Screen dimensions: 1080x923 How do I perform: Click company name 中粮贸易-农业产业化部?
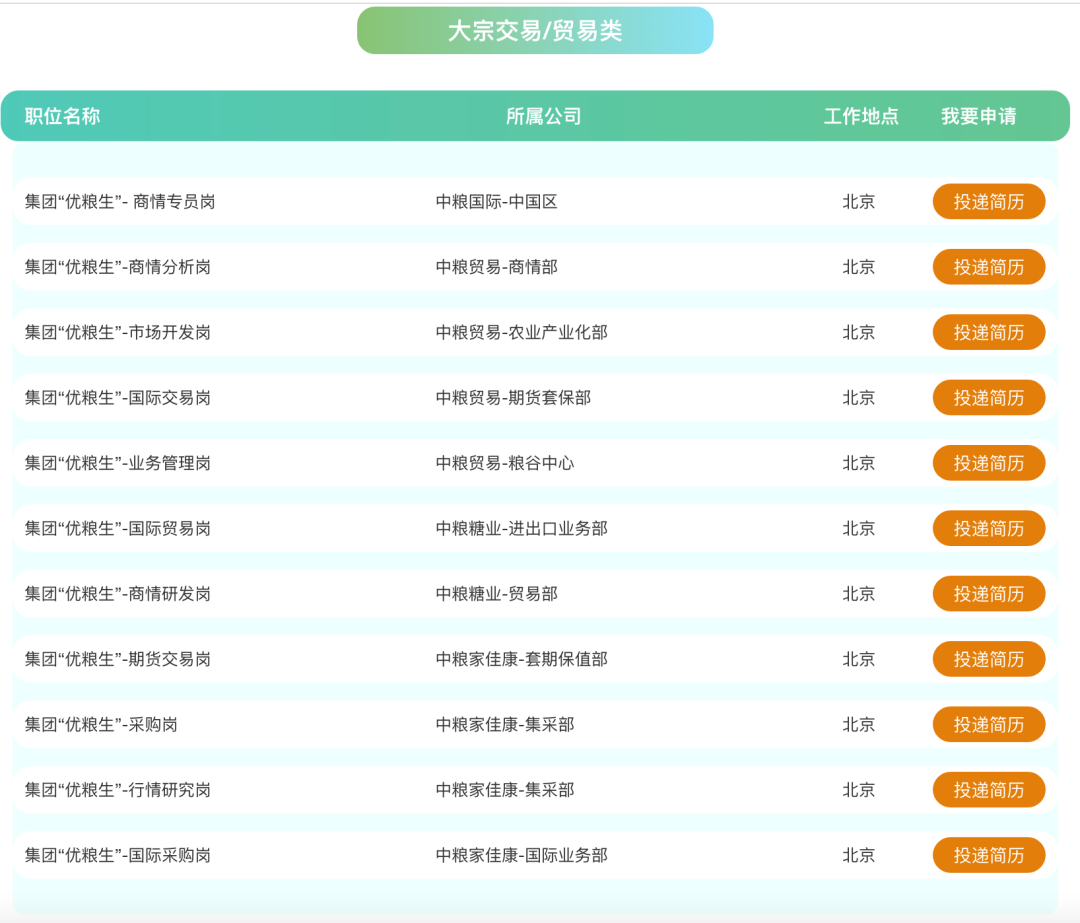coord(521,333)
